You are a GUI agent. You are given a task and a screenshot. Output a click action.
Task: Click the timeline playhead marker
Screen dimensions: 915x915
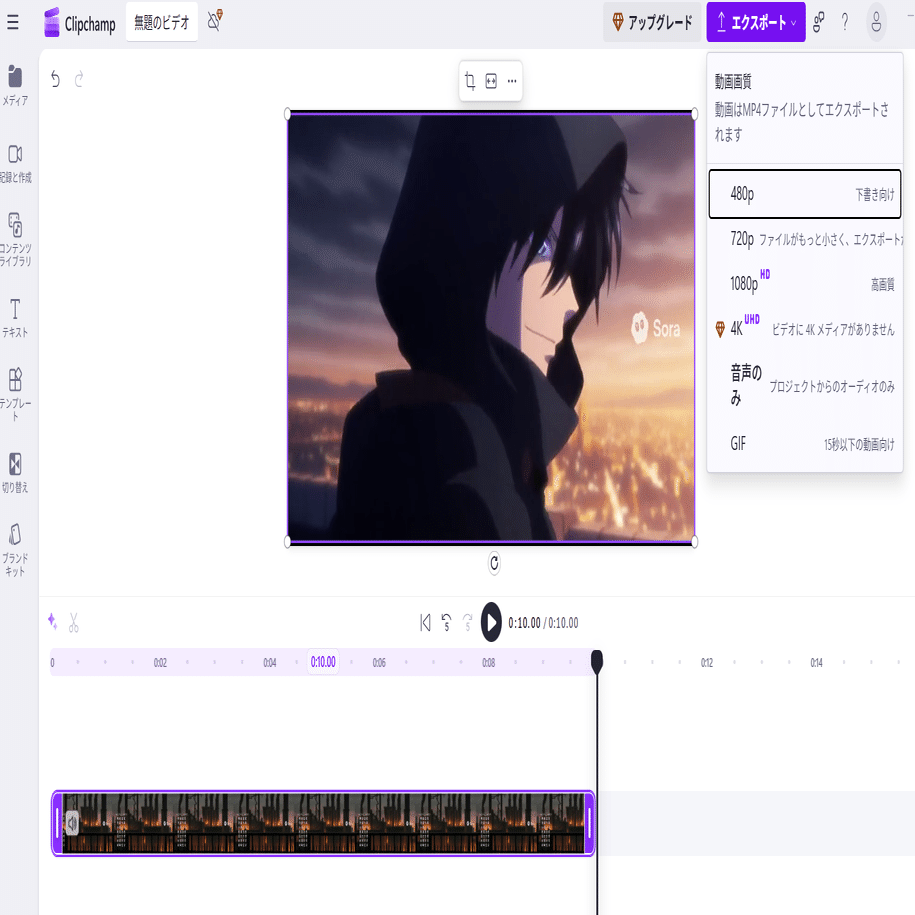point(597,662)
